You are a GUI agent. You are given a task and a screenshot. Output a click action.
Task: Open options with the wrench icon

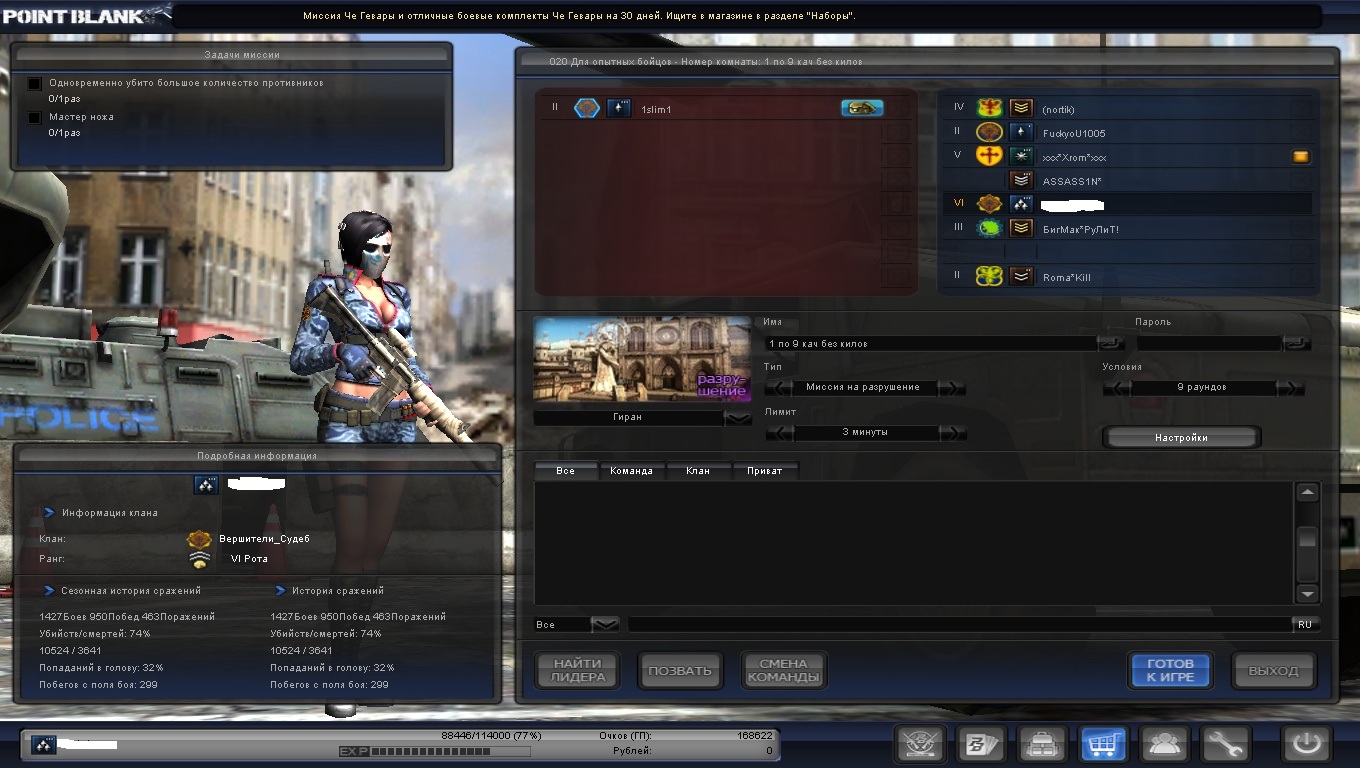1226,744
